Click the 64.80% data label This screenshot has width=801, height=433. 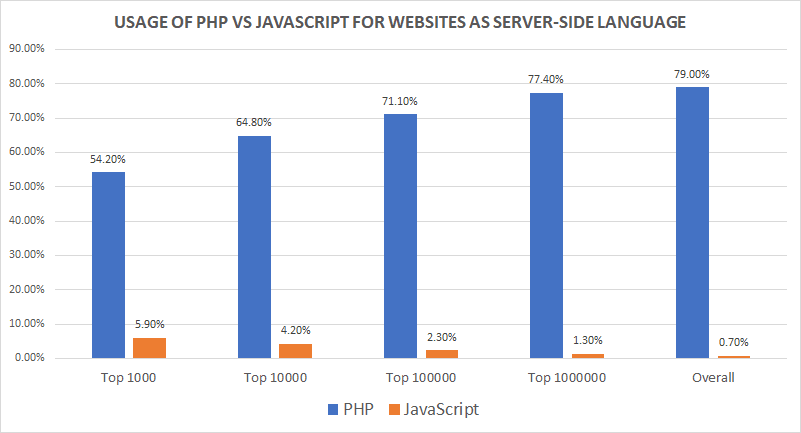(254, 123)
